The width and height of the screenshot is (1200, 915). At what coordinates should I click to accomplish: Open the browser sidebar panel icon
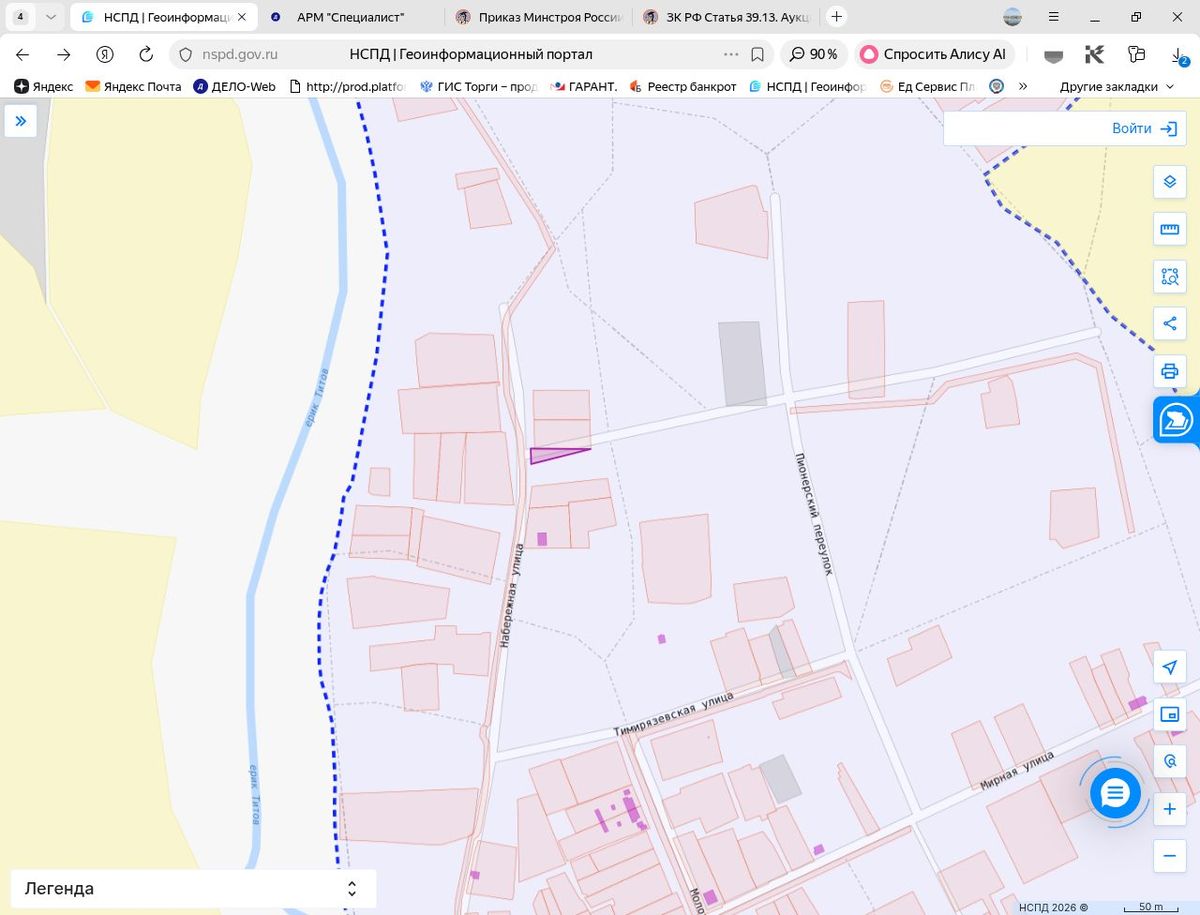pyautogui.click(x=1135, y=55)
